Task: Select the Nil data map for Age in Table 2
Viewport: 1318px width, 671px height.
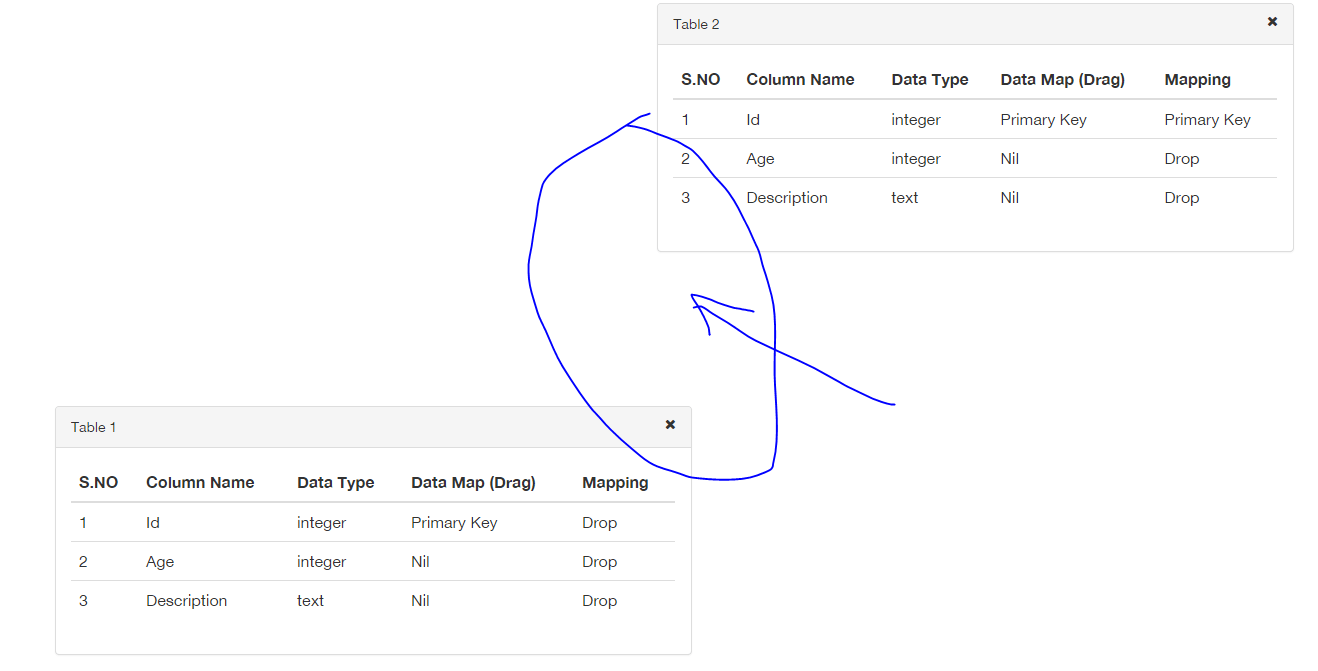Action: point(1009,158)
